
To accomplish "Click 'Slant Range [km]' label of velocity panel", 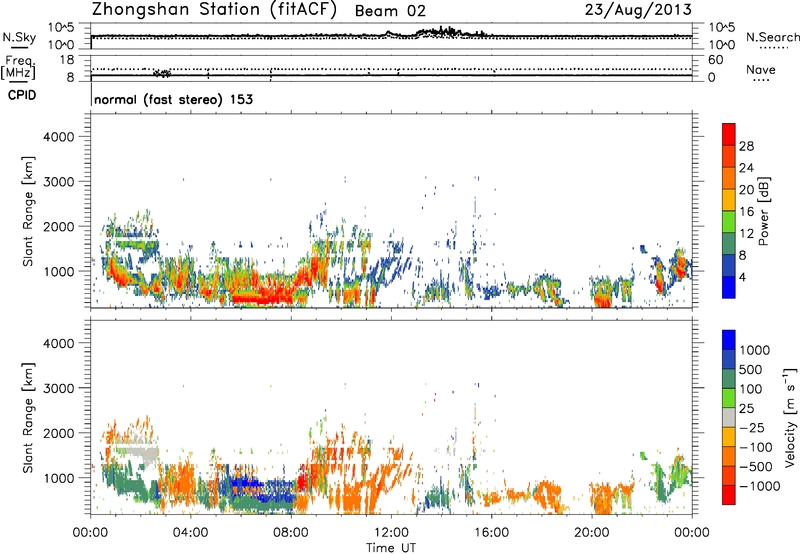I will click(x=28, y=418).
